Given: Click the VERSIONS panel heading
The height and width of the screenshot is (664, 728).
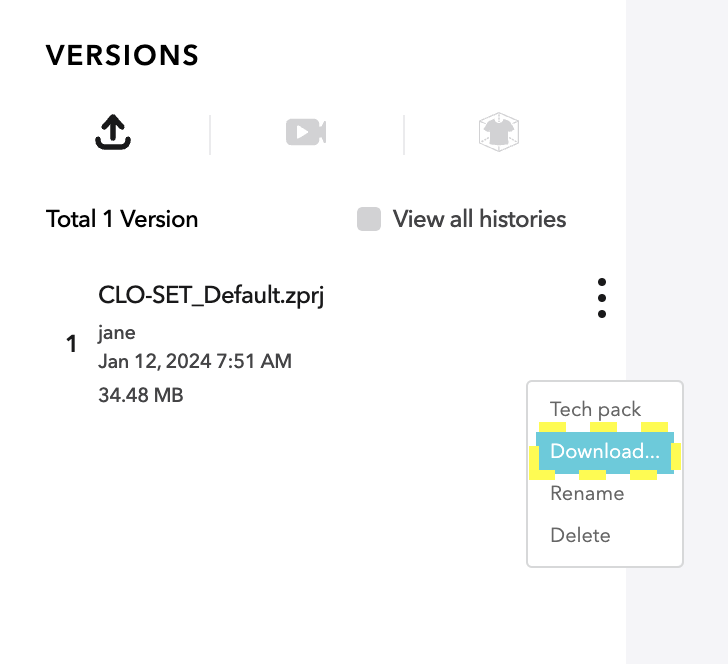Looking at the screenshot, I should (x=122, y=55).
